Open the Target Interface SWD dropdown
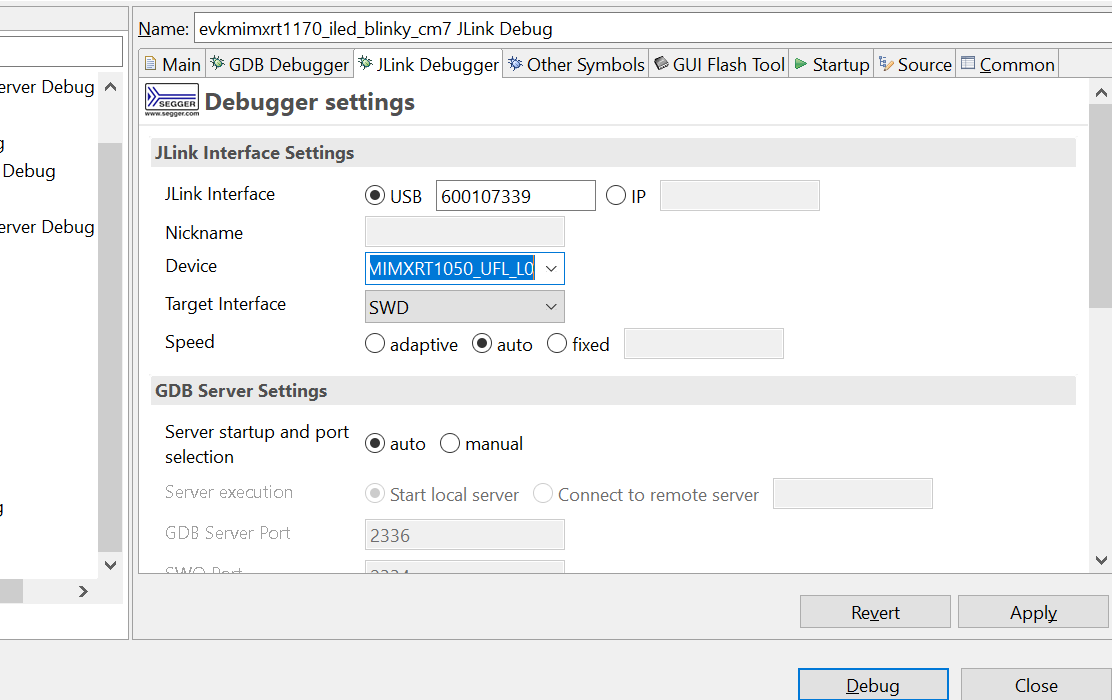The width and height of the screenshot is (1112, 700). [x=551, y=306]
